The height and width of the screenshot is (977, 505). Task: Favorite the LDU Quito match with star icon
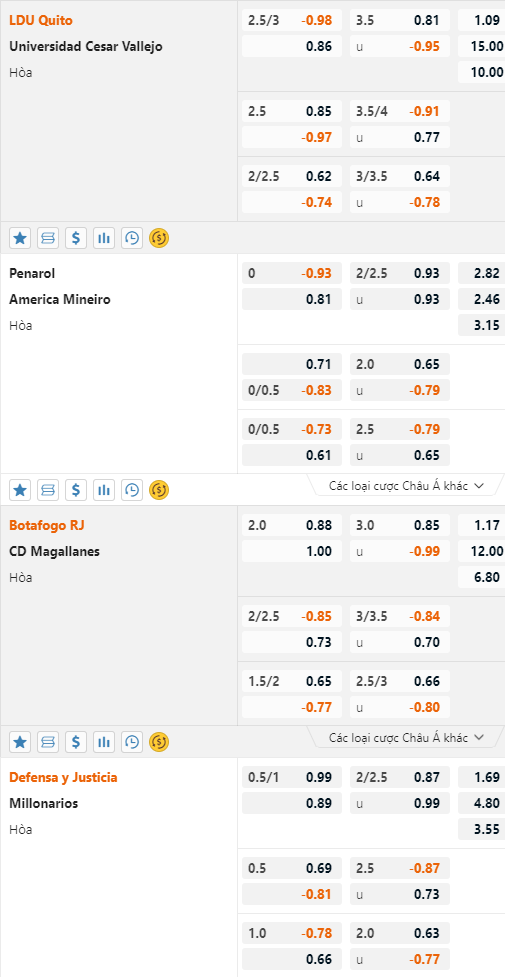20,237
